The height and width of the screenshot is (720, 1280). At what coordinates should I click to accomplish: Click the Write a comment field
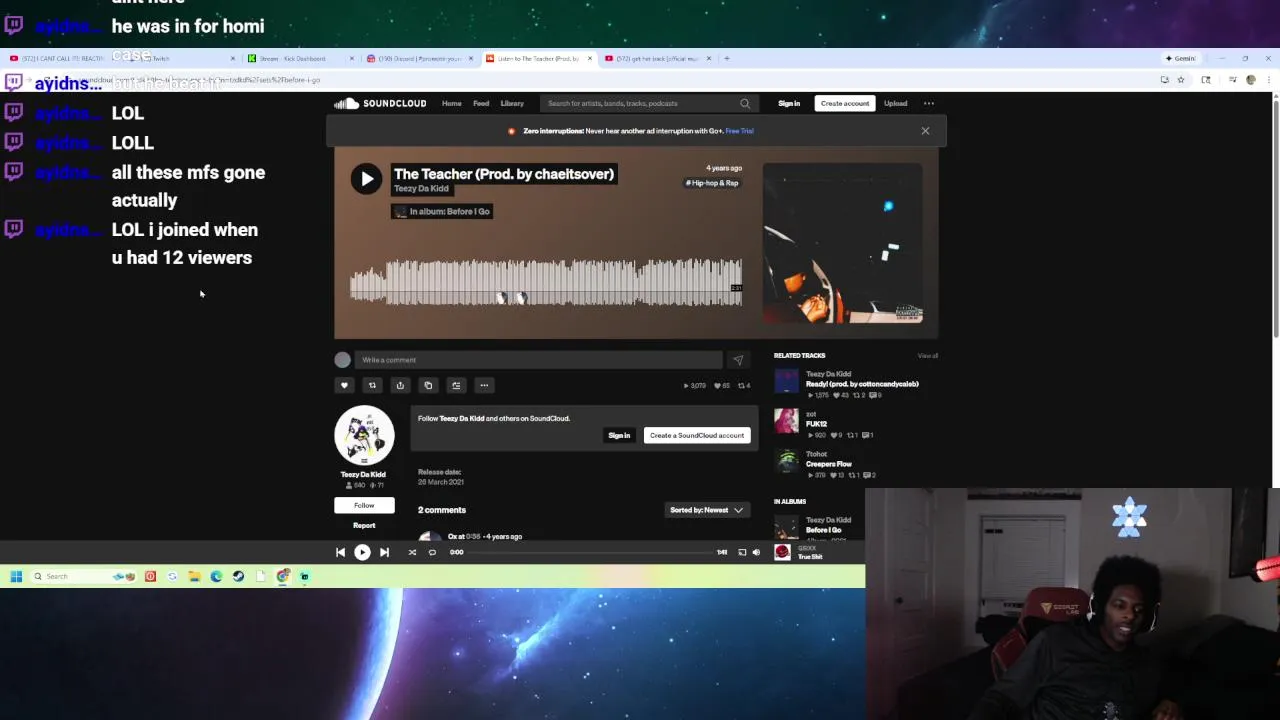point(538,360)
